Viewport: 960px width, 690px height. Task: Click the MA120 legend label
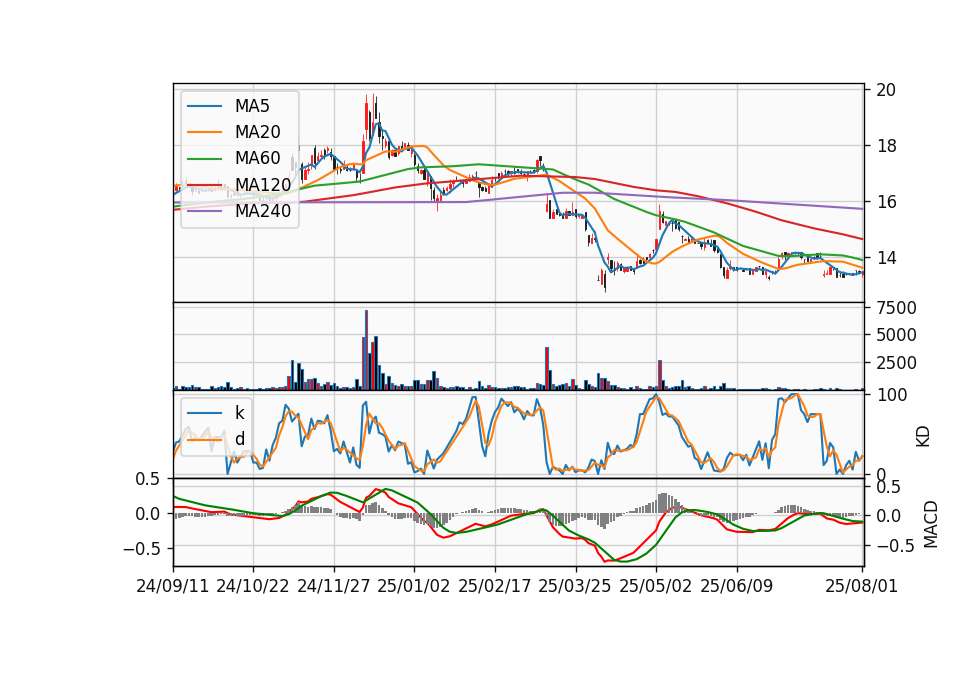pyautogui.click(x=263, y=185)
